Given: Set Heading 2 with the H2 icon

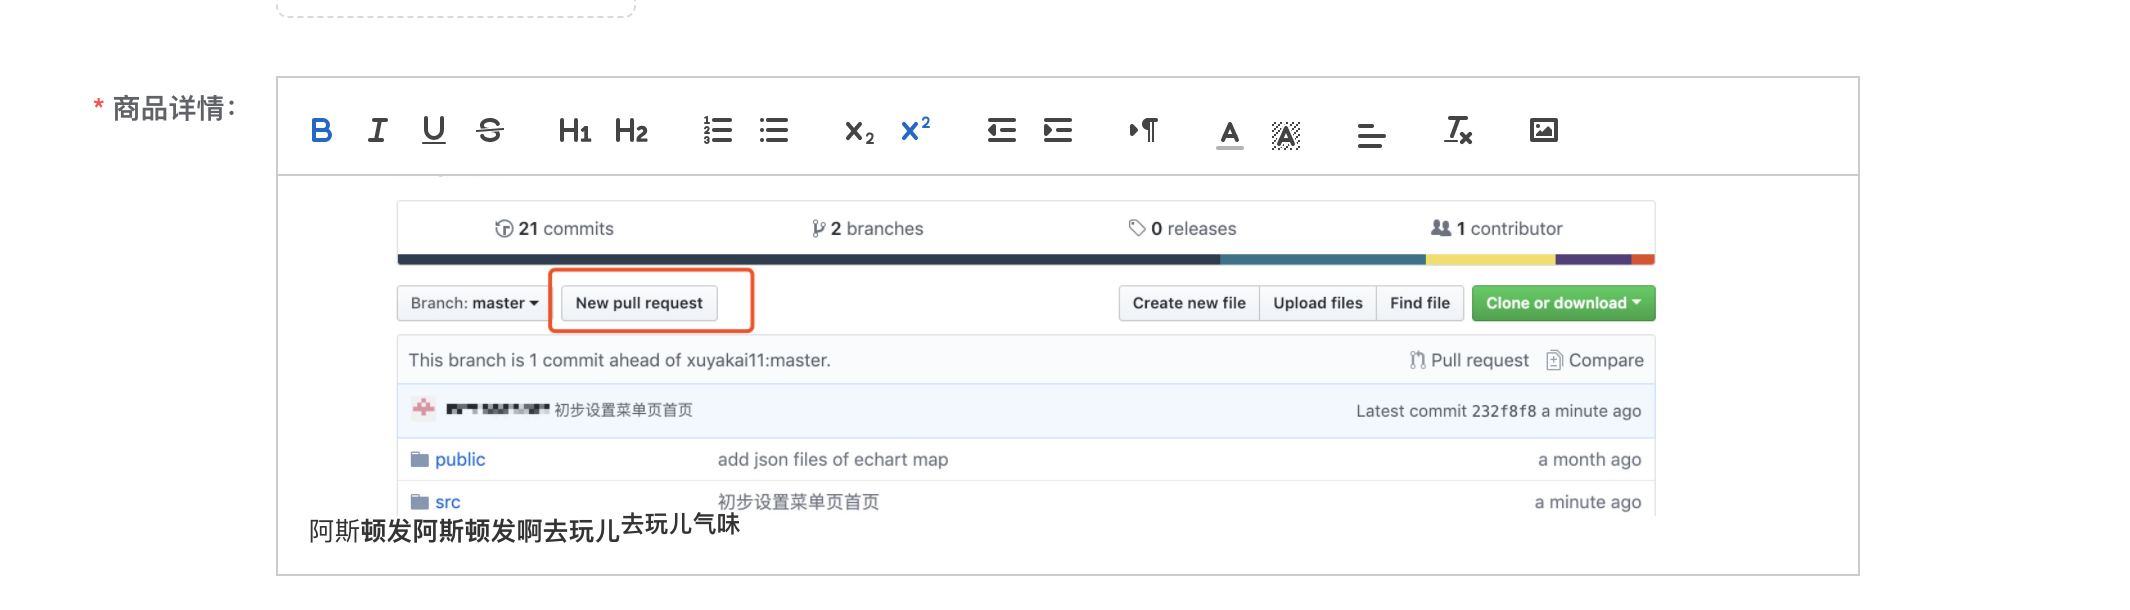Looking at the screenshot, I should tap(631, 131).
